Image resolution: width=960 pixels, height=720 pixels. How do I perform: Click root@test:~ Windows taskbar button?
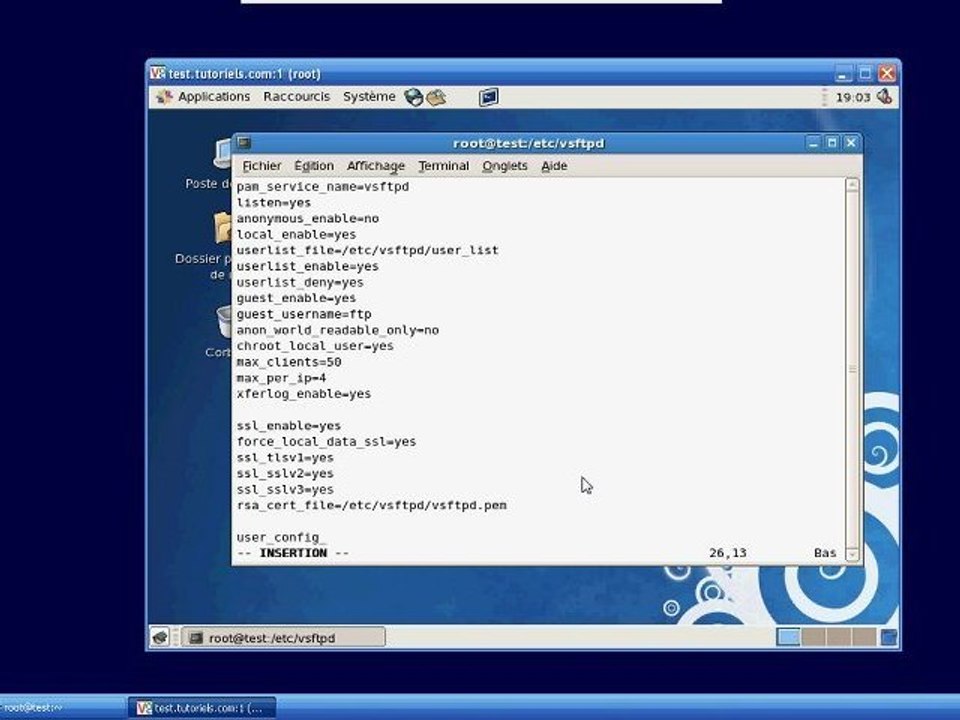click(x=61, y=708)
